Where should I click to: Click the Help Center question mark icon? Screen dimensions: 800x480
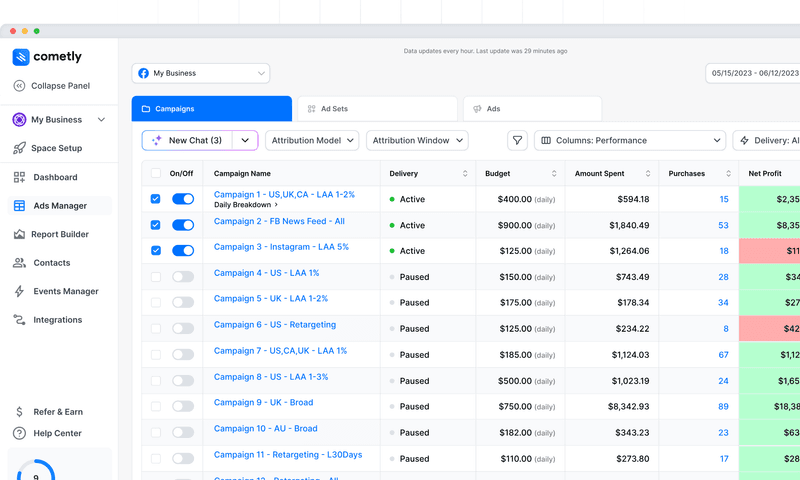click(19, 433)
